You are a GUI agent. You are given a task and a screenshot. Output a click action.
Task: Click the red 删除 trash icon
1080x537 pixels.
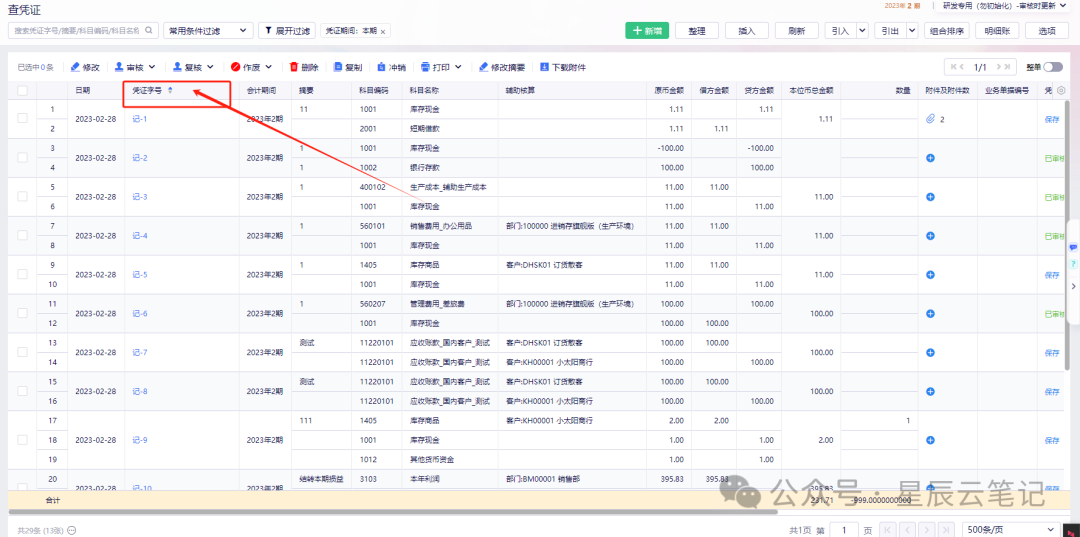tap(294, 67)
